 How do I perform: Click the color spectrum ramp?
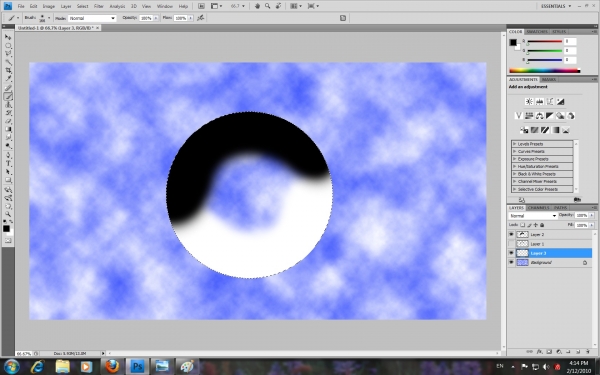[545, 70]
